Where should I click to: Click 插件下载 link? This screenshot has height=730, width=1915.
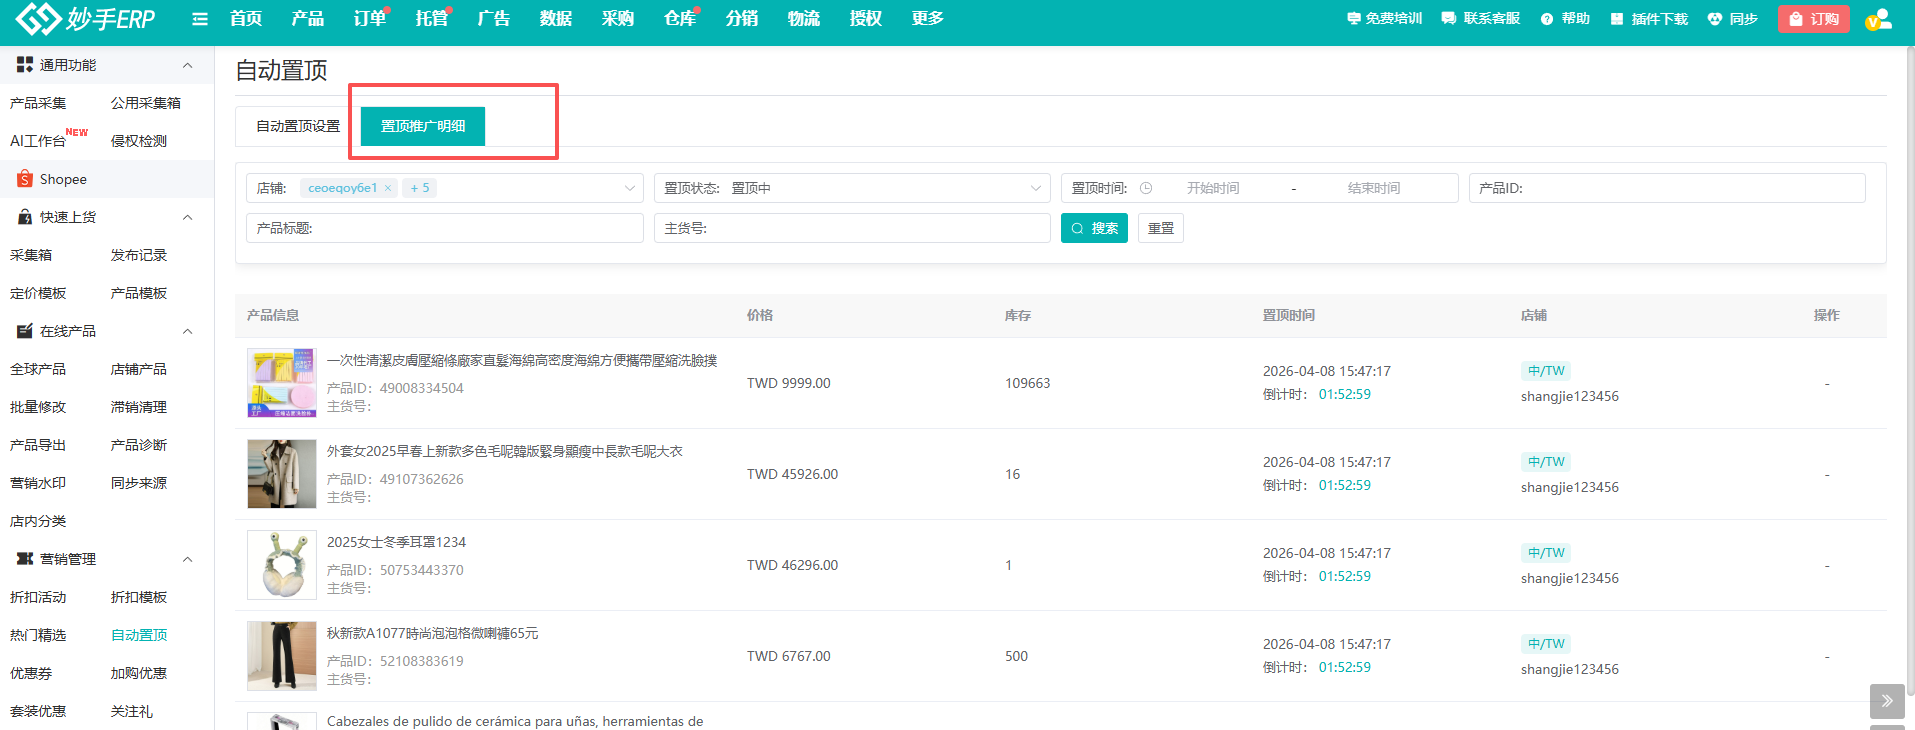1649,19
